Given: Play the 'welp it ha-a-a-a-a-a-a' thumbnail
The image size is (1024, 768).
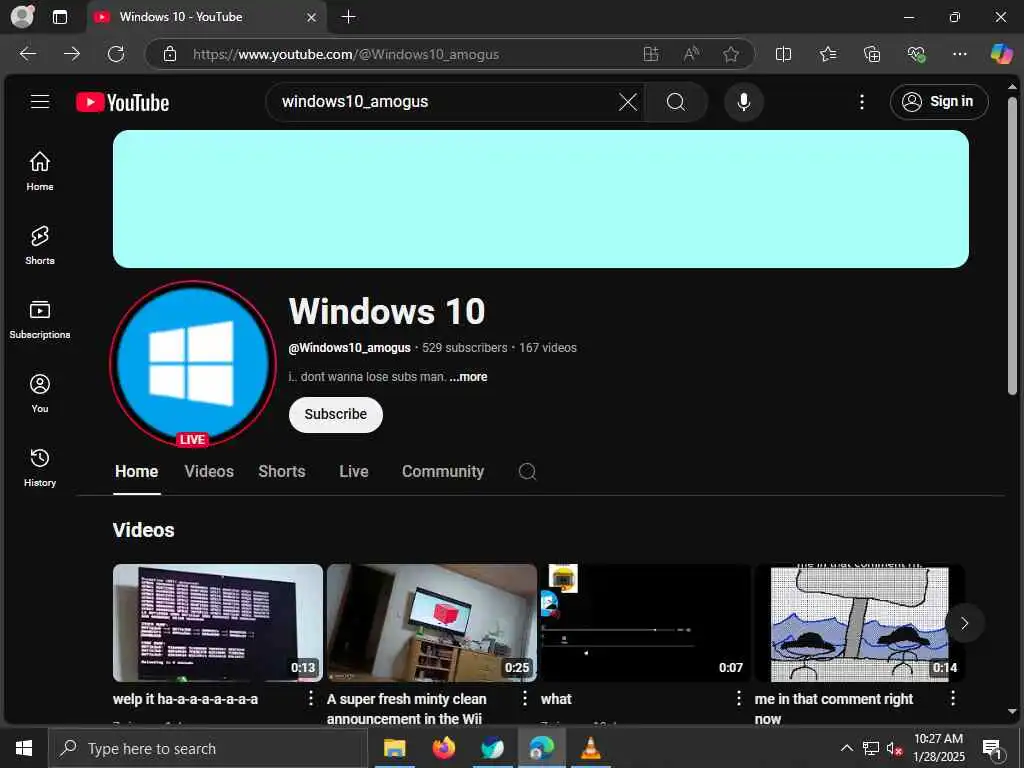Looking at the screenshot, I should 217,623.
